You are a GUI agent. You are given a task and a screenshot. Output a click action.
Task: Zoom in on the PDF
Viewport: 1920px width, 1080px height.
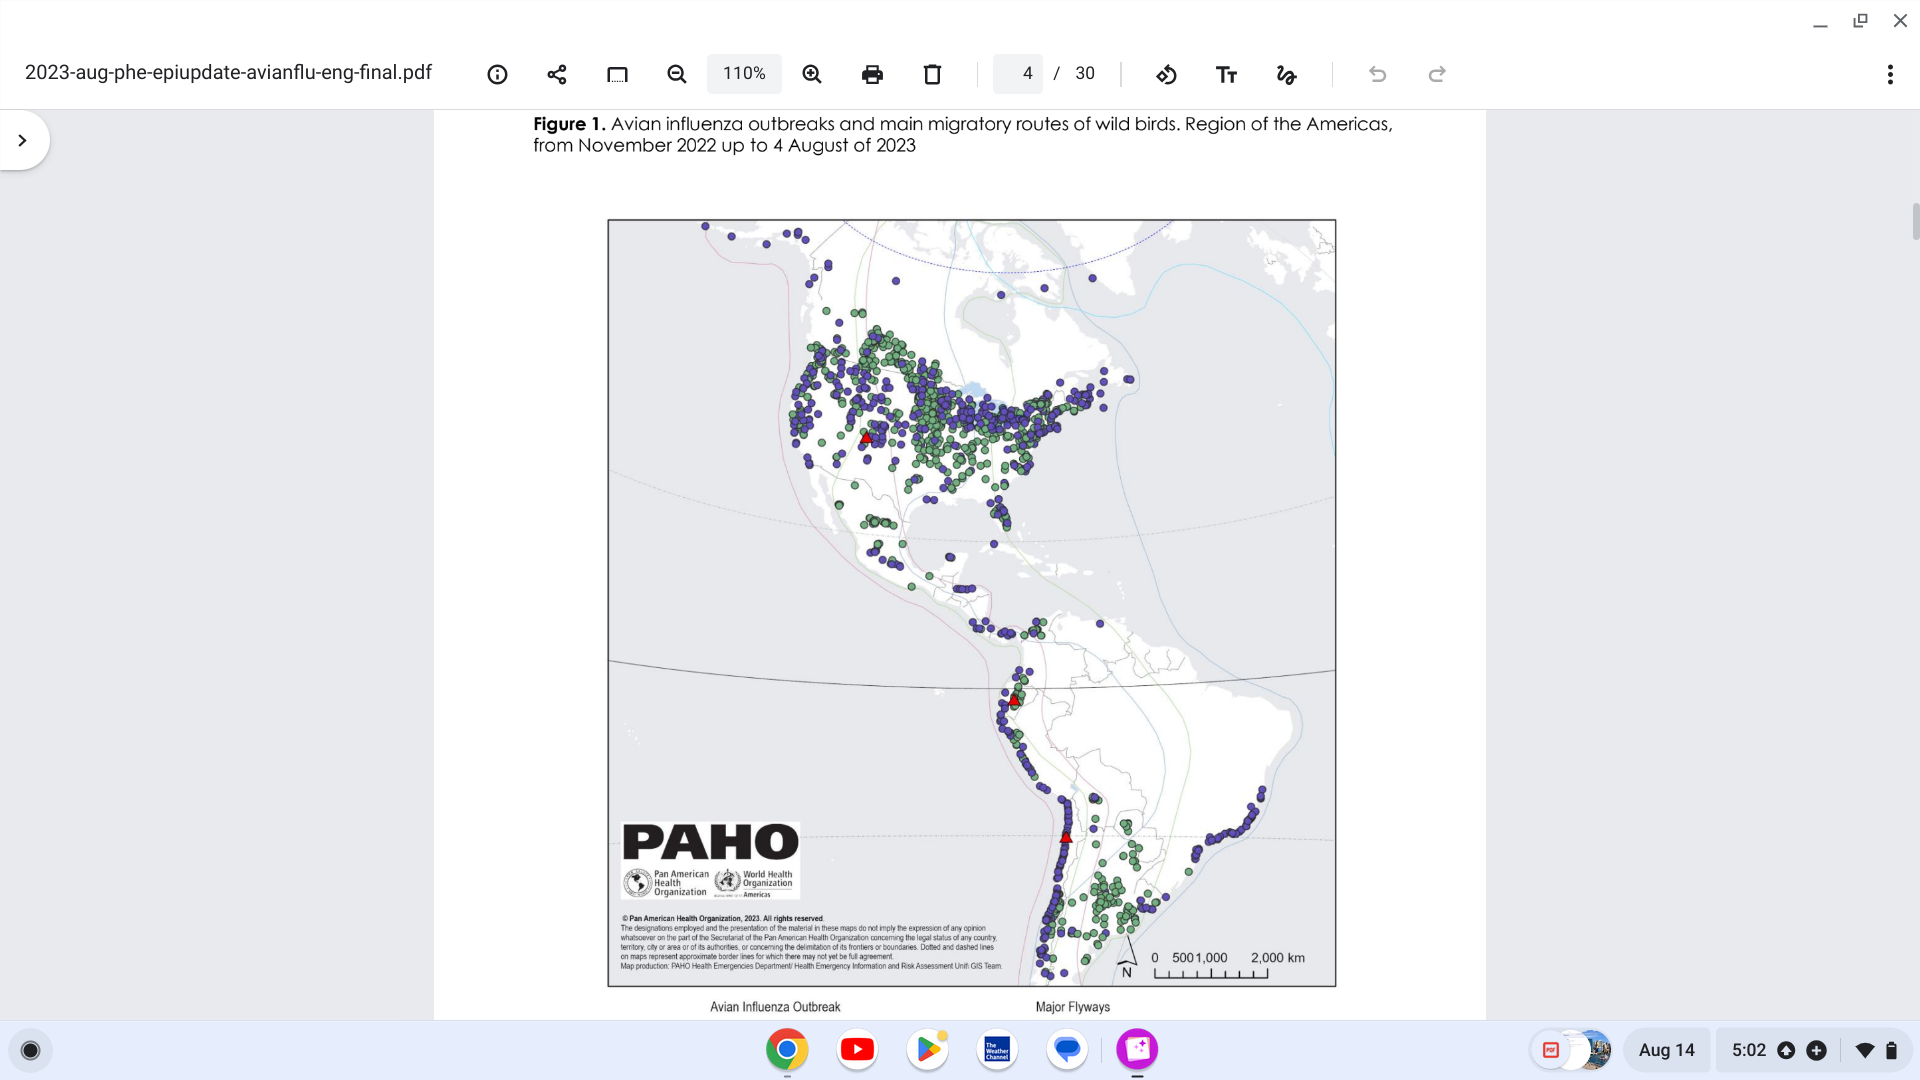(812, 74)
